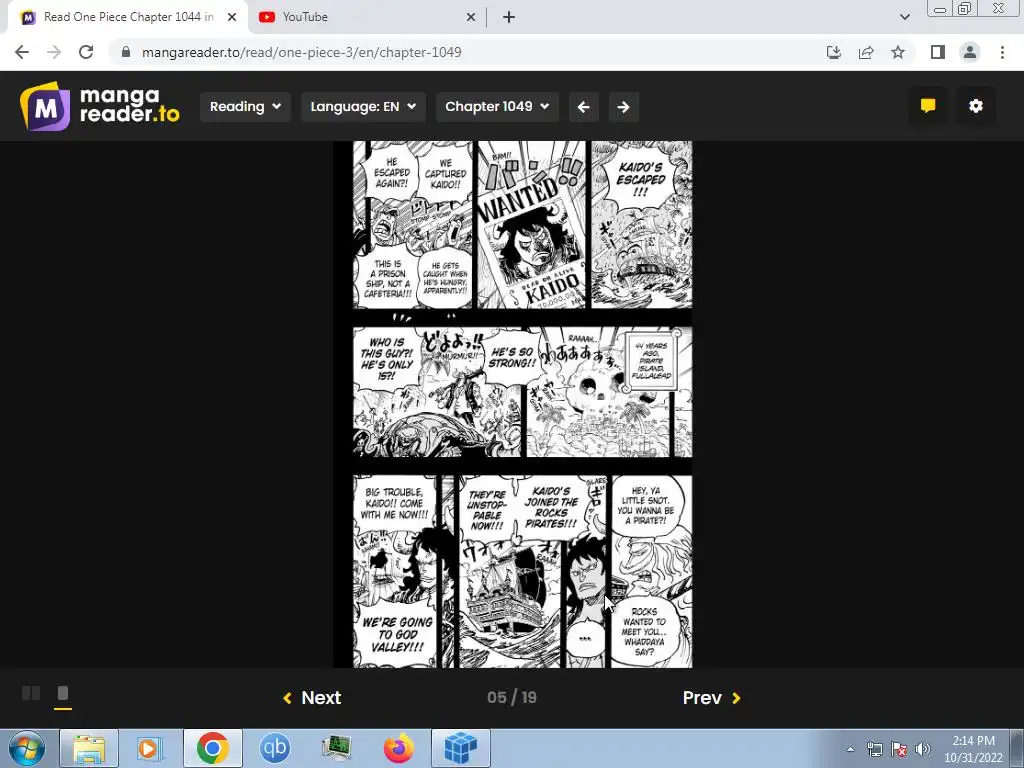Screen dimensions: 1024x768
Task: Click the install app icon in address bar
Action: point(834,52)
